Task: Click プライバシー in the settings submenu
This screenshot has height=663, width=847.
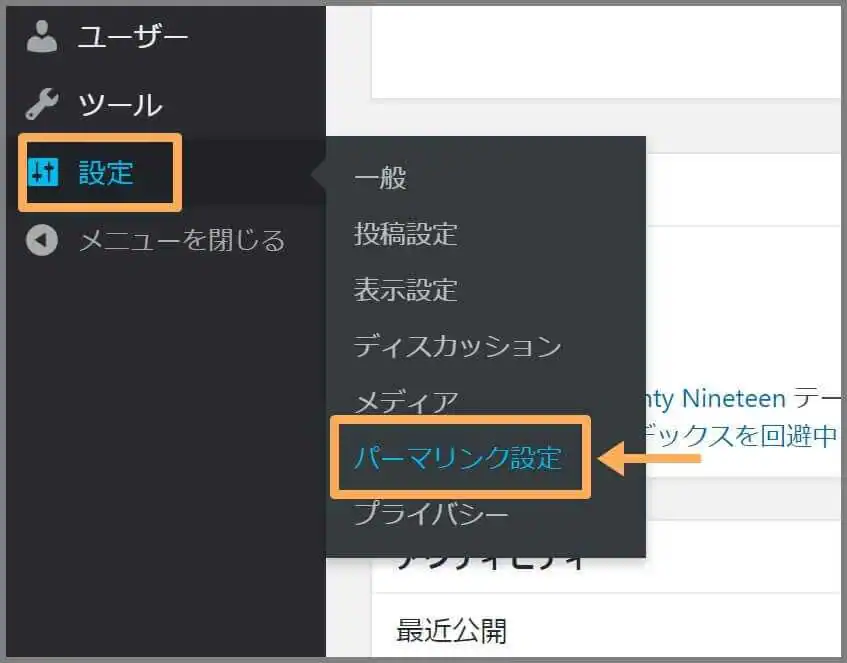Action: click(431, 515)
